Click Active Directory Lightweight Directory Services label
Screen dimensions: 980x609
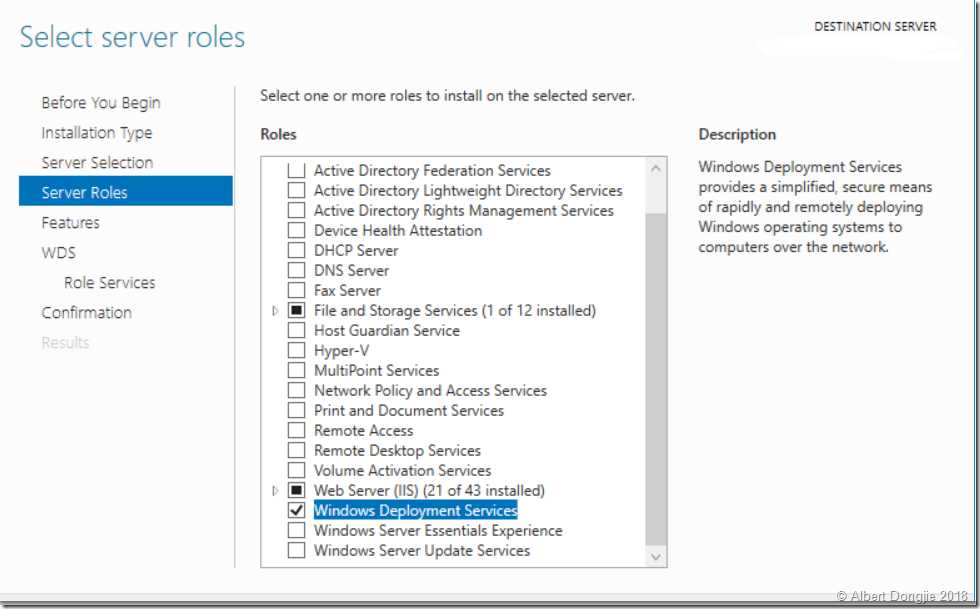coord(468,190)
